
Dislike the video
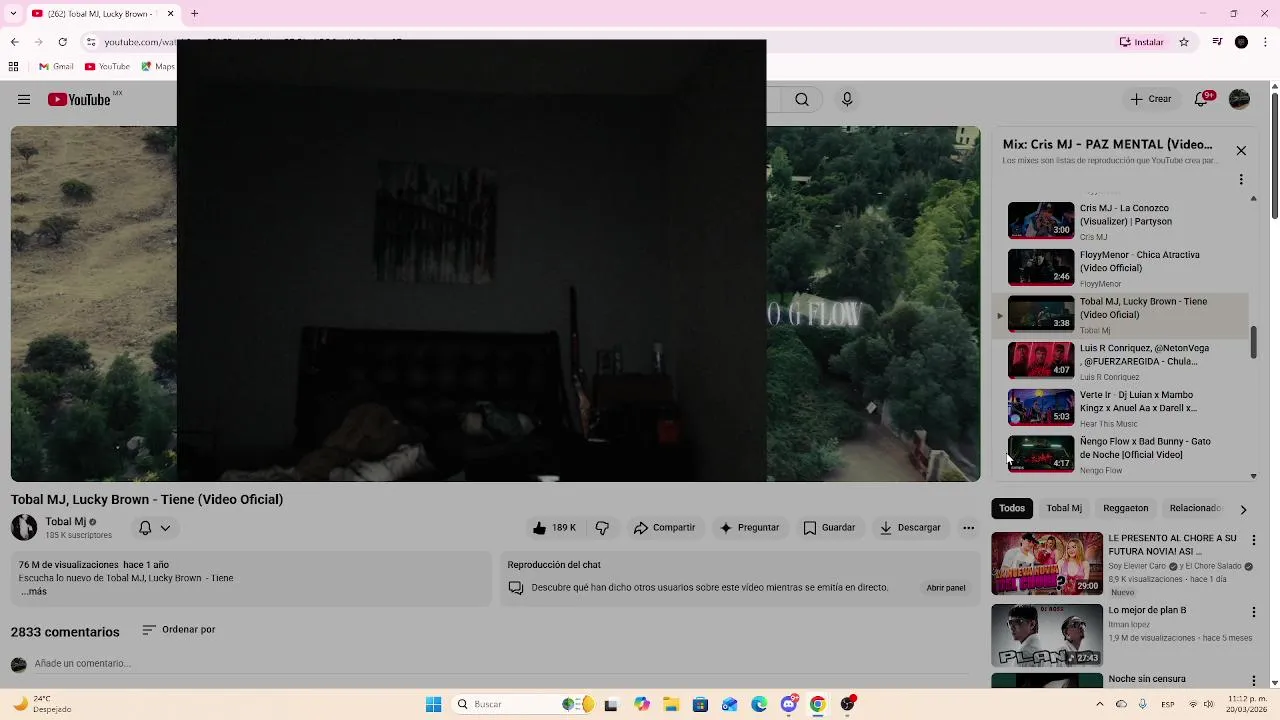pos(602,528)
